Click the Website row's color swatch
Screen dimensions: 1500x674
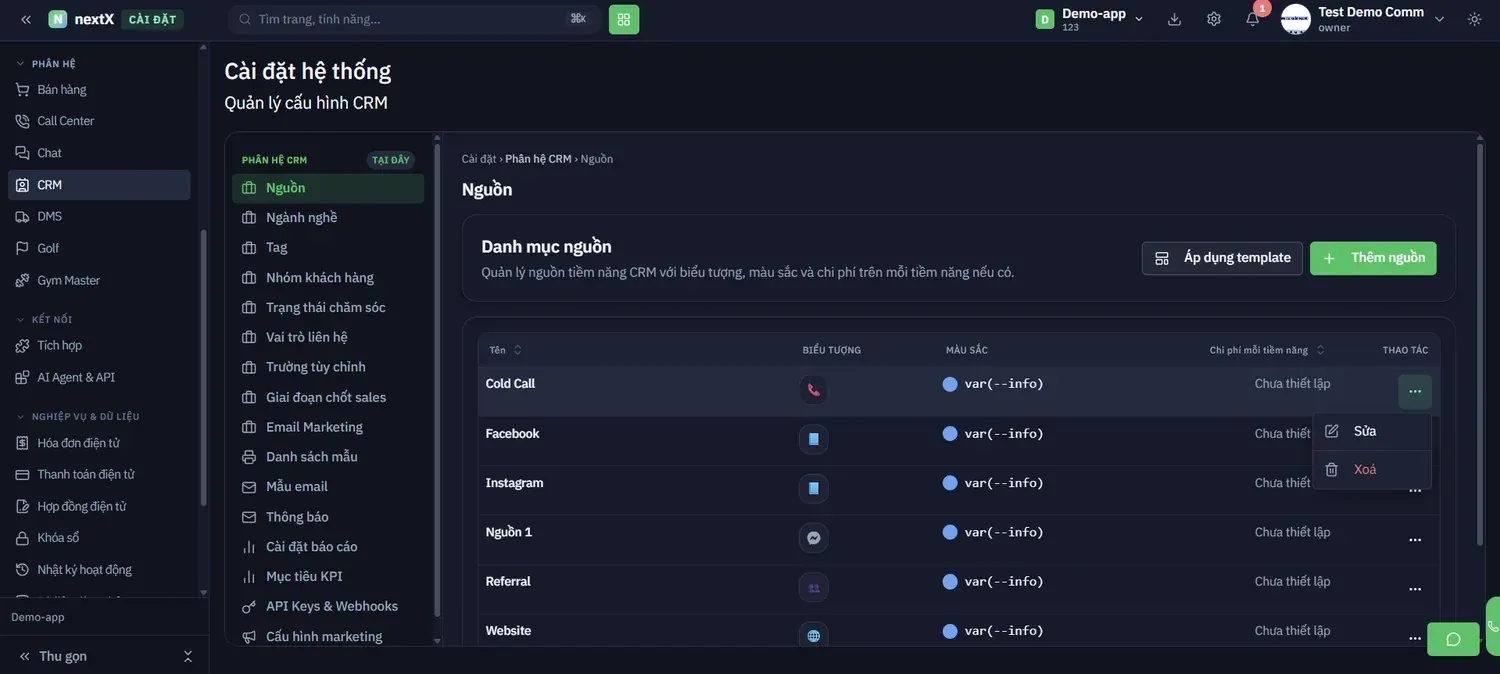(950, 631)
